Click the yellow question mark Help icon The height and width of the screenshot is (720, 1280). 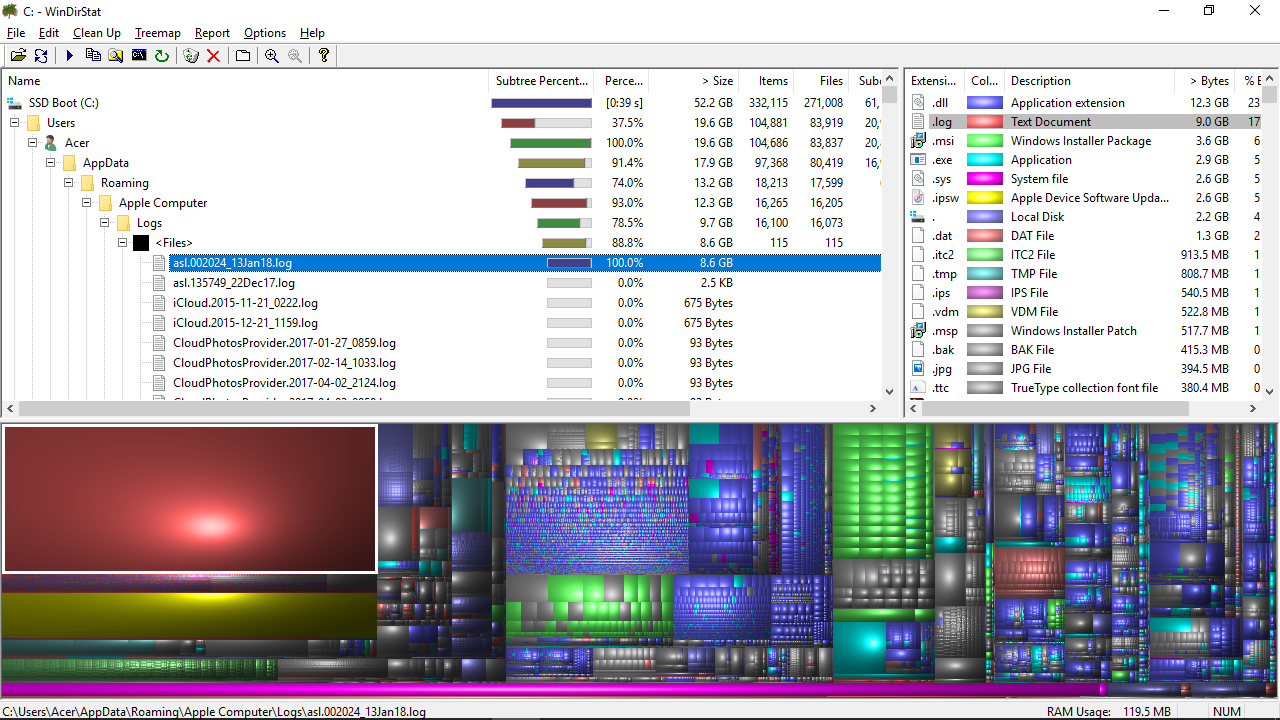click(324, 56)
